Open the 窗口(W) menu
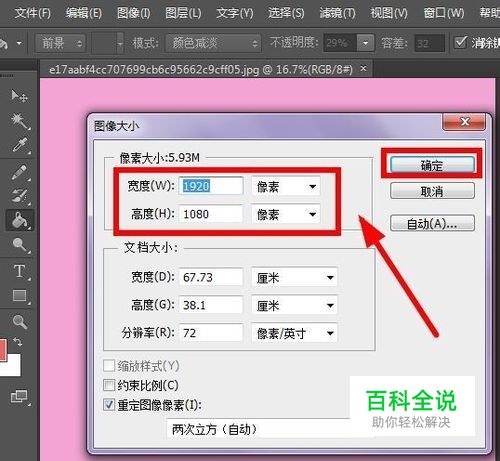Image resolution: width=500 pixels, height=461 pixels. (444, 13)
